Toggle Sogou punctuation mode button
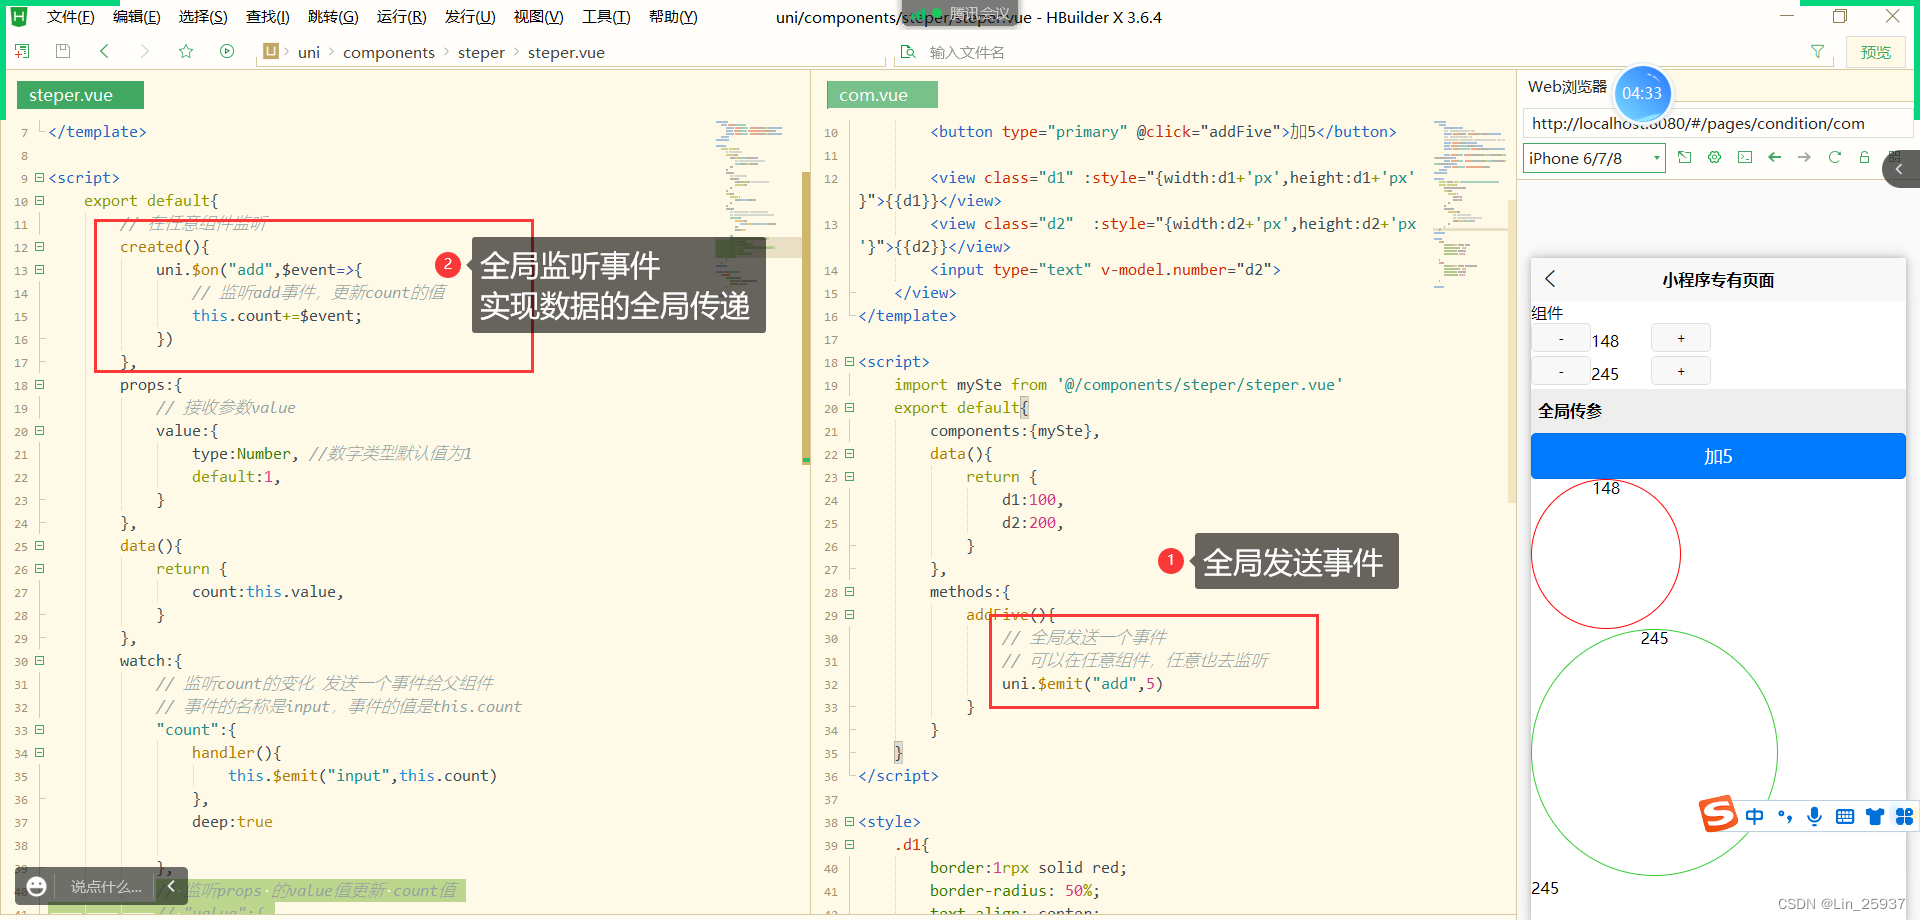Viewport: 1920px width, 920px height. [x=1785, y=817]
